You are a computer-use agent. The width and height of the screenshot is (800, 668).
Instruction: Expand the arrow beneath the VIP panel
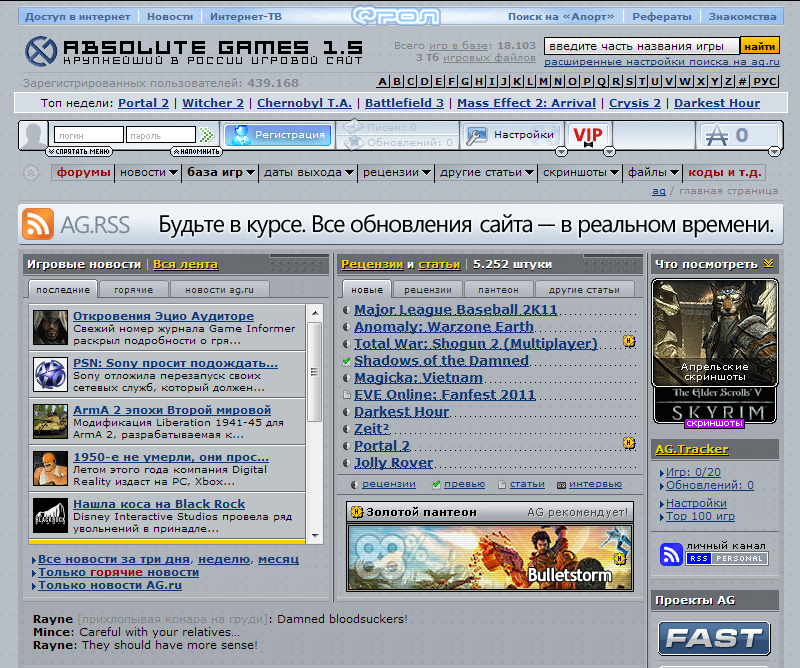point(609,152)
